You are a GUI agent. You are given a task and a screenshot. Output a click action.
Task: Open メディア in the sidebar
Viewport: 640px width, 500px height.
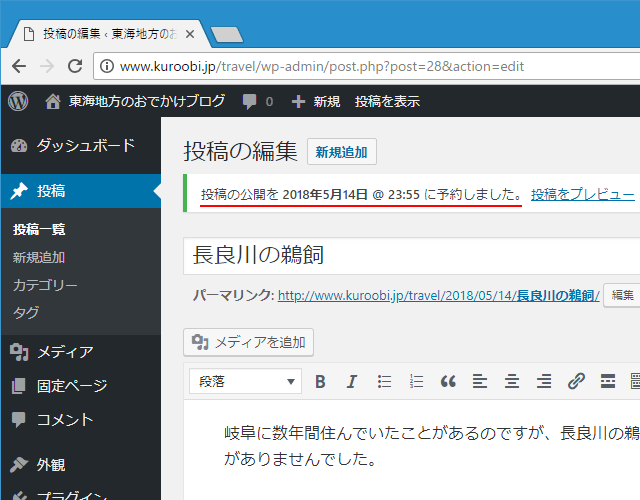(x=80, y=352)
